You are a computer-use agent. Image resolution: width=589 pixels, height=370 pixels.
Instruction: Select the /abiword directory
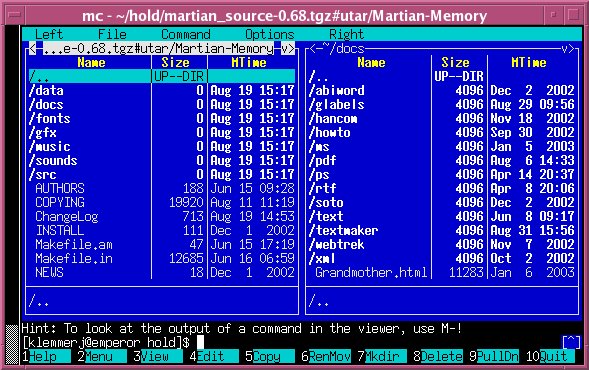coord(442,91)
